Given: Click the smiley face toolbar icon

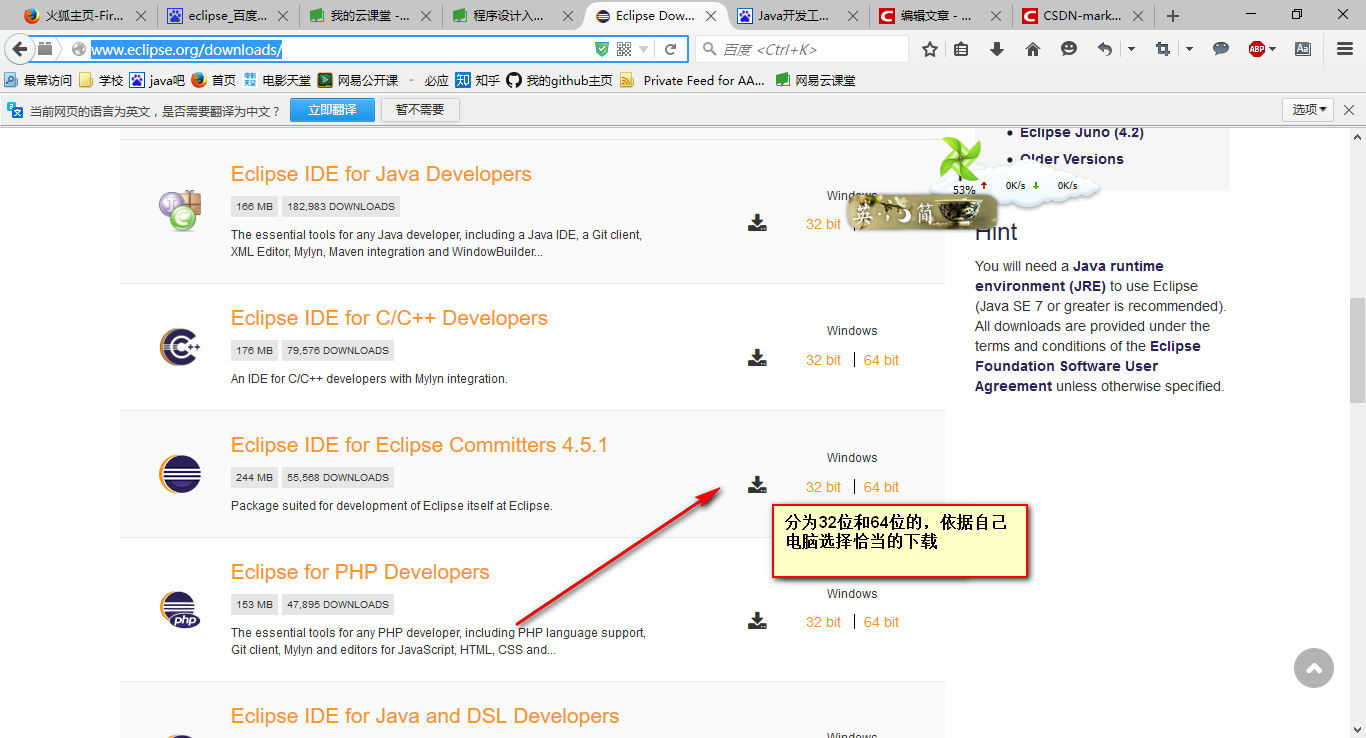Looking at the screenshot, I should (x=1069, y=49).
